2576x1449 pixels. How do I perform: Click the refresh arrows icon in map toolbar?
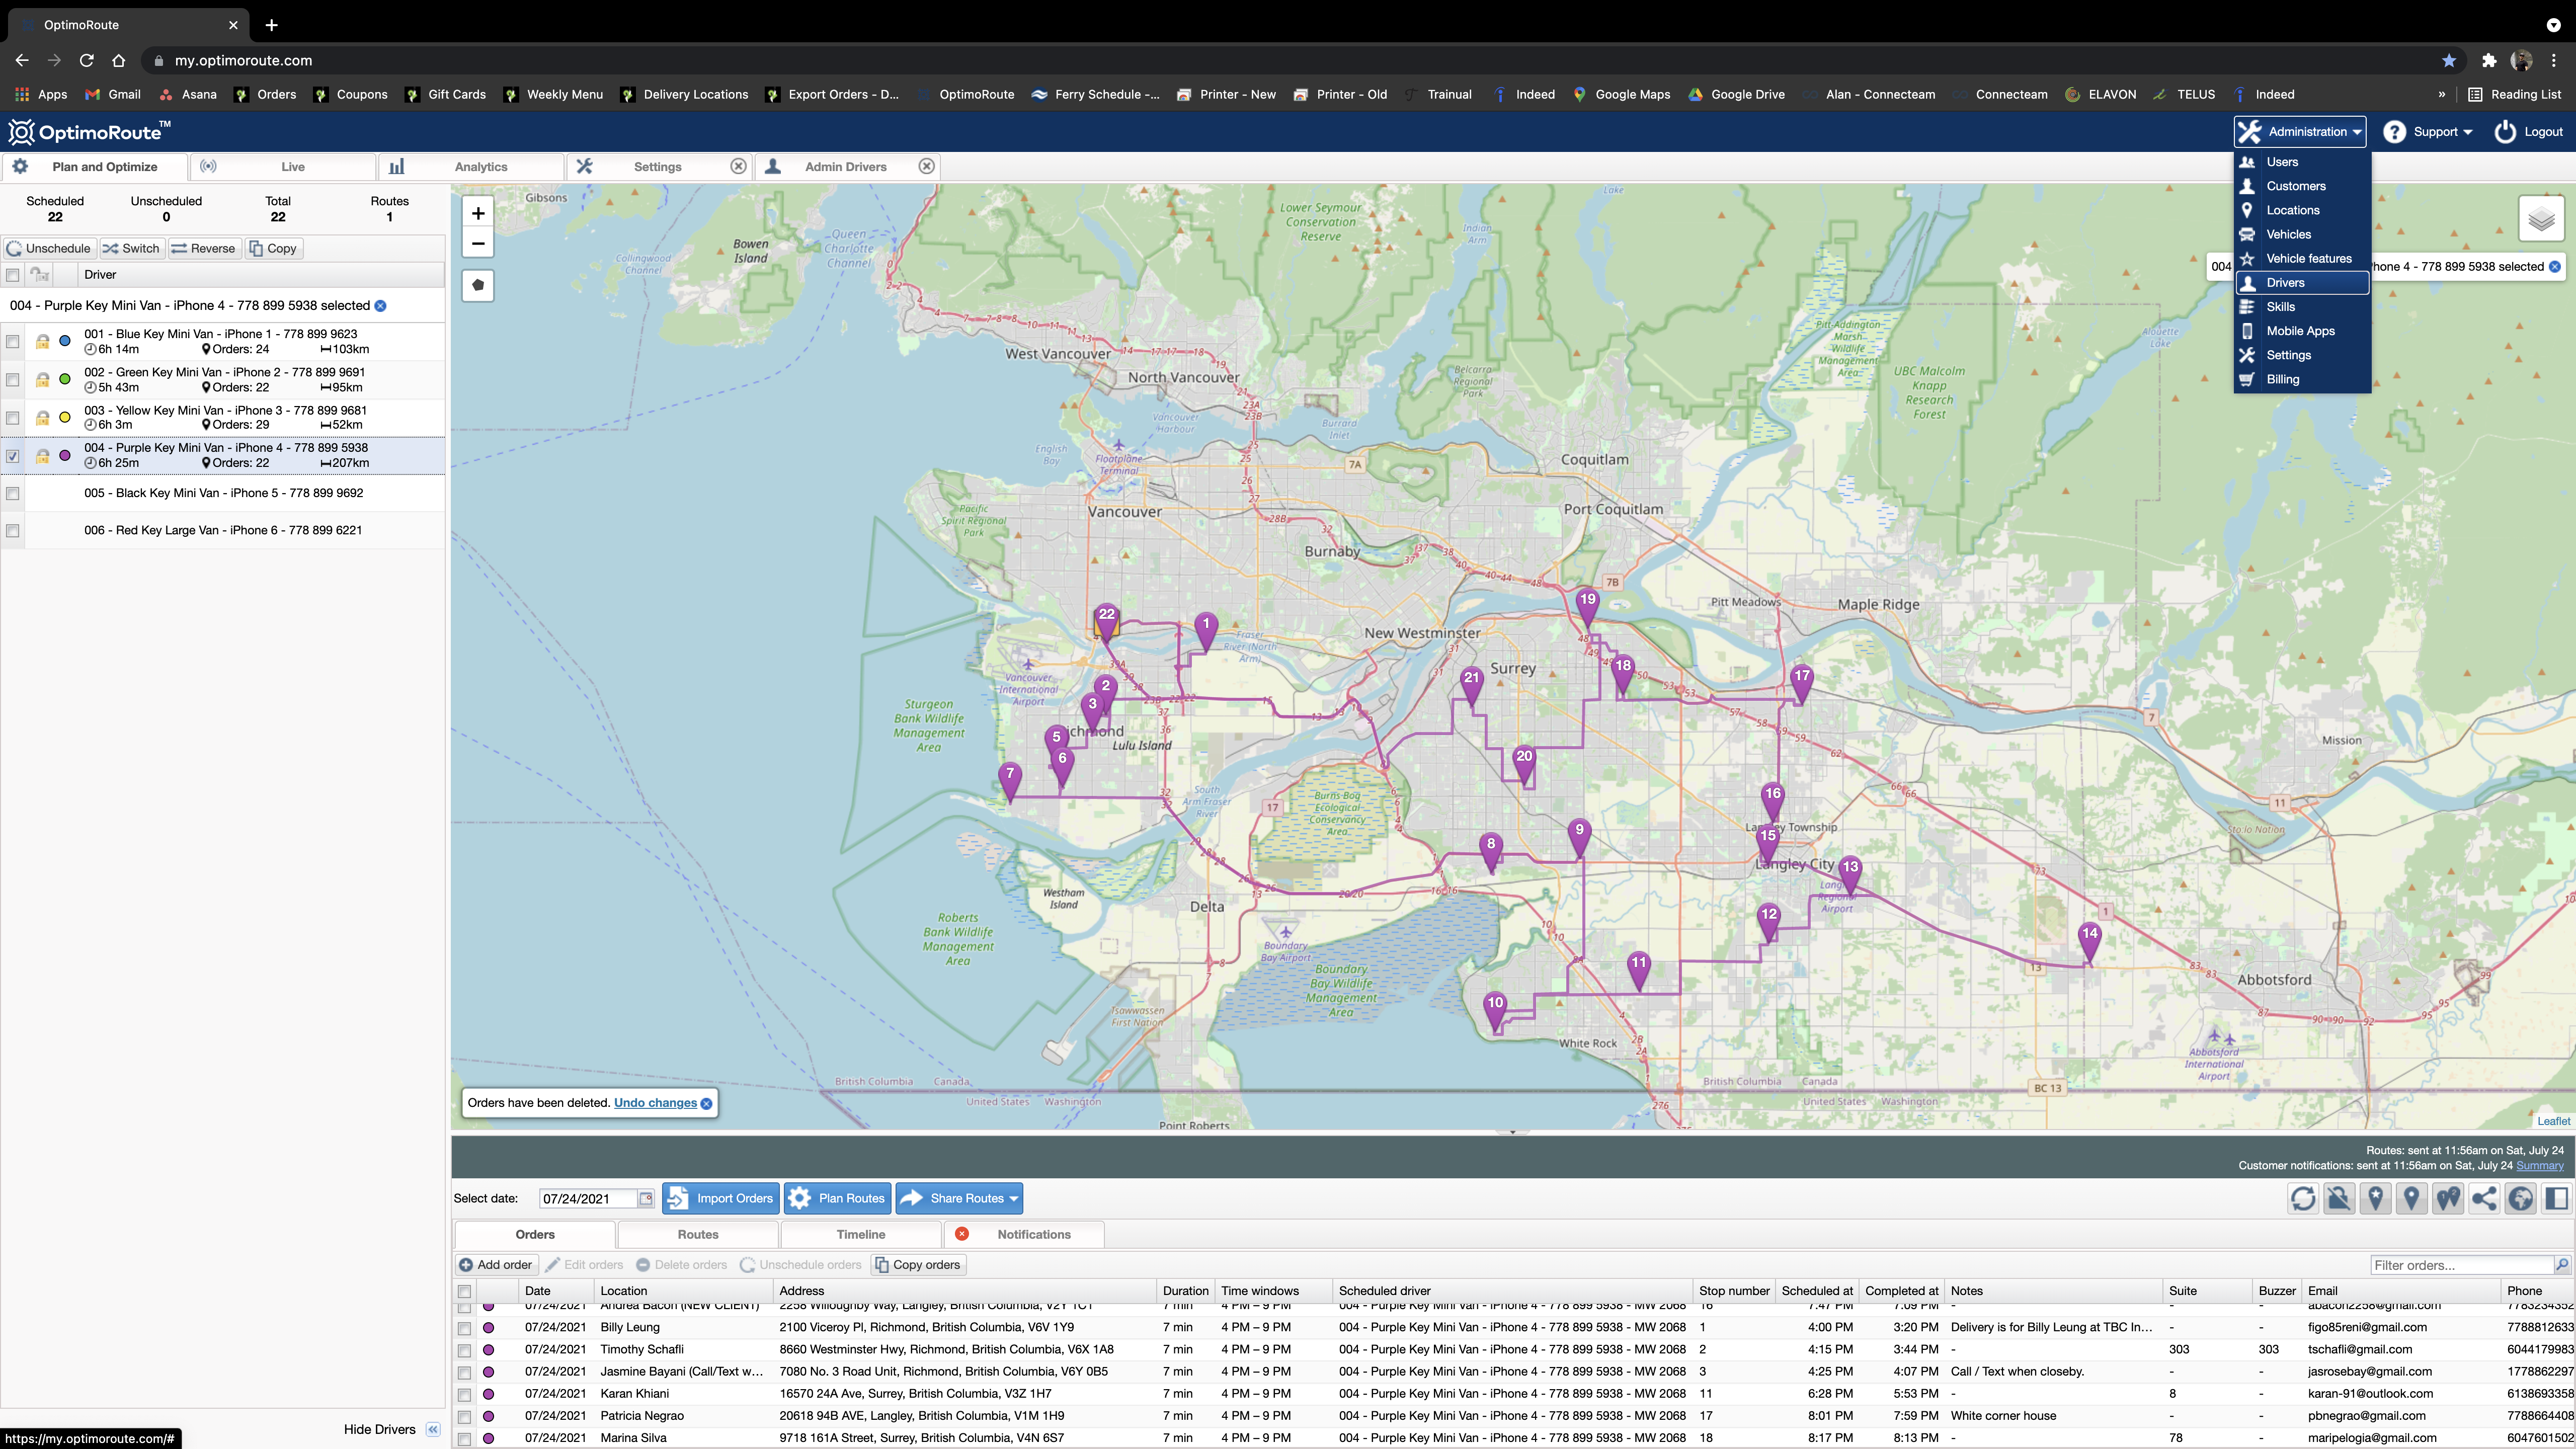point(2302,1198)
